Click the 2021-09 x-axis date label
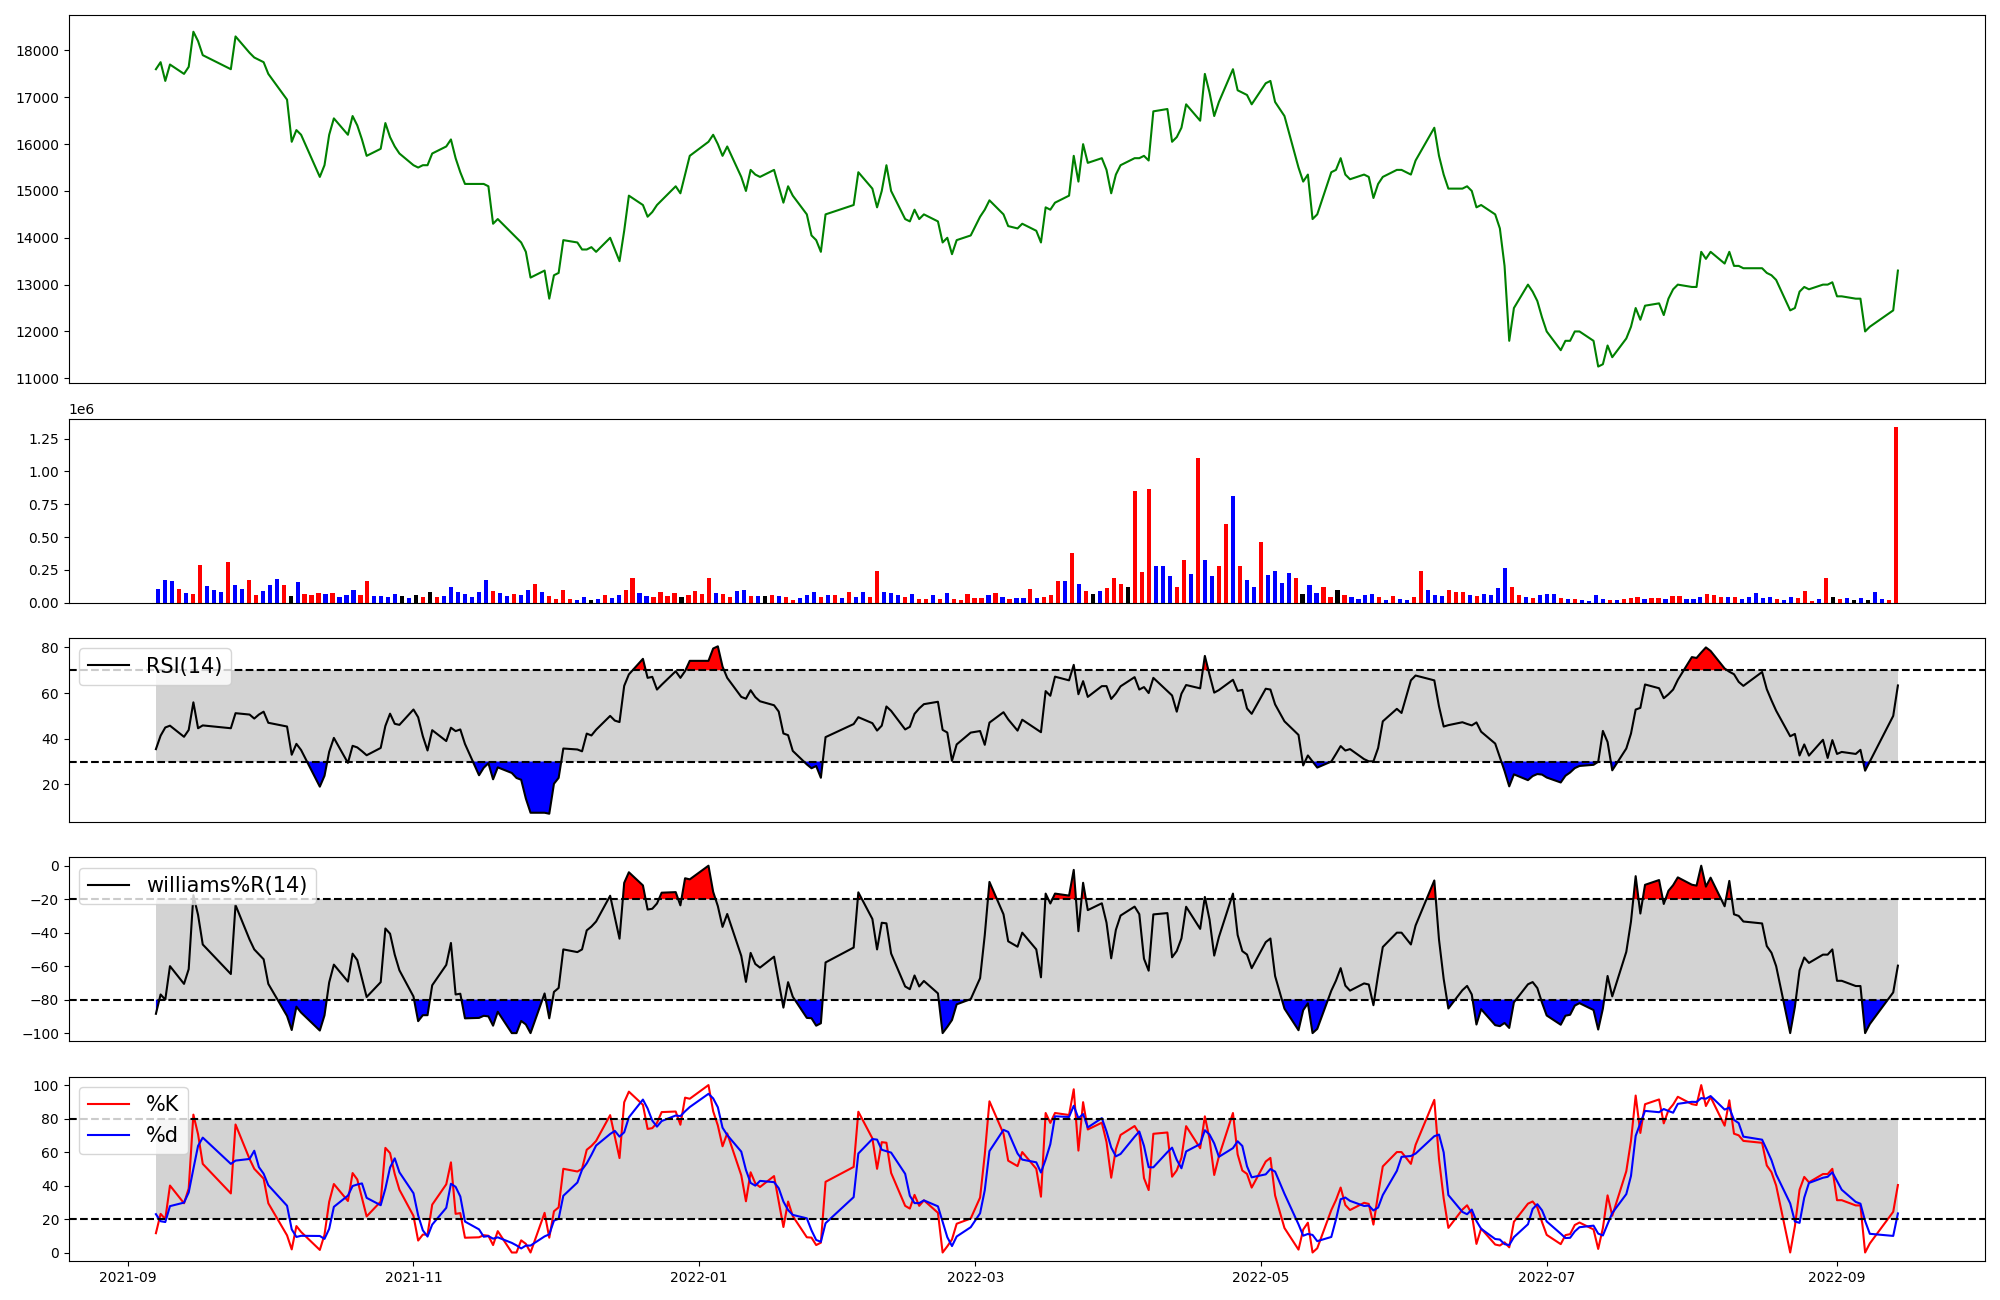The width and height of the screenshot is (2000, 1300). pyautogui.click(x=127, y=1277)
